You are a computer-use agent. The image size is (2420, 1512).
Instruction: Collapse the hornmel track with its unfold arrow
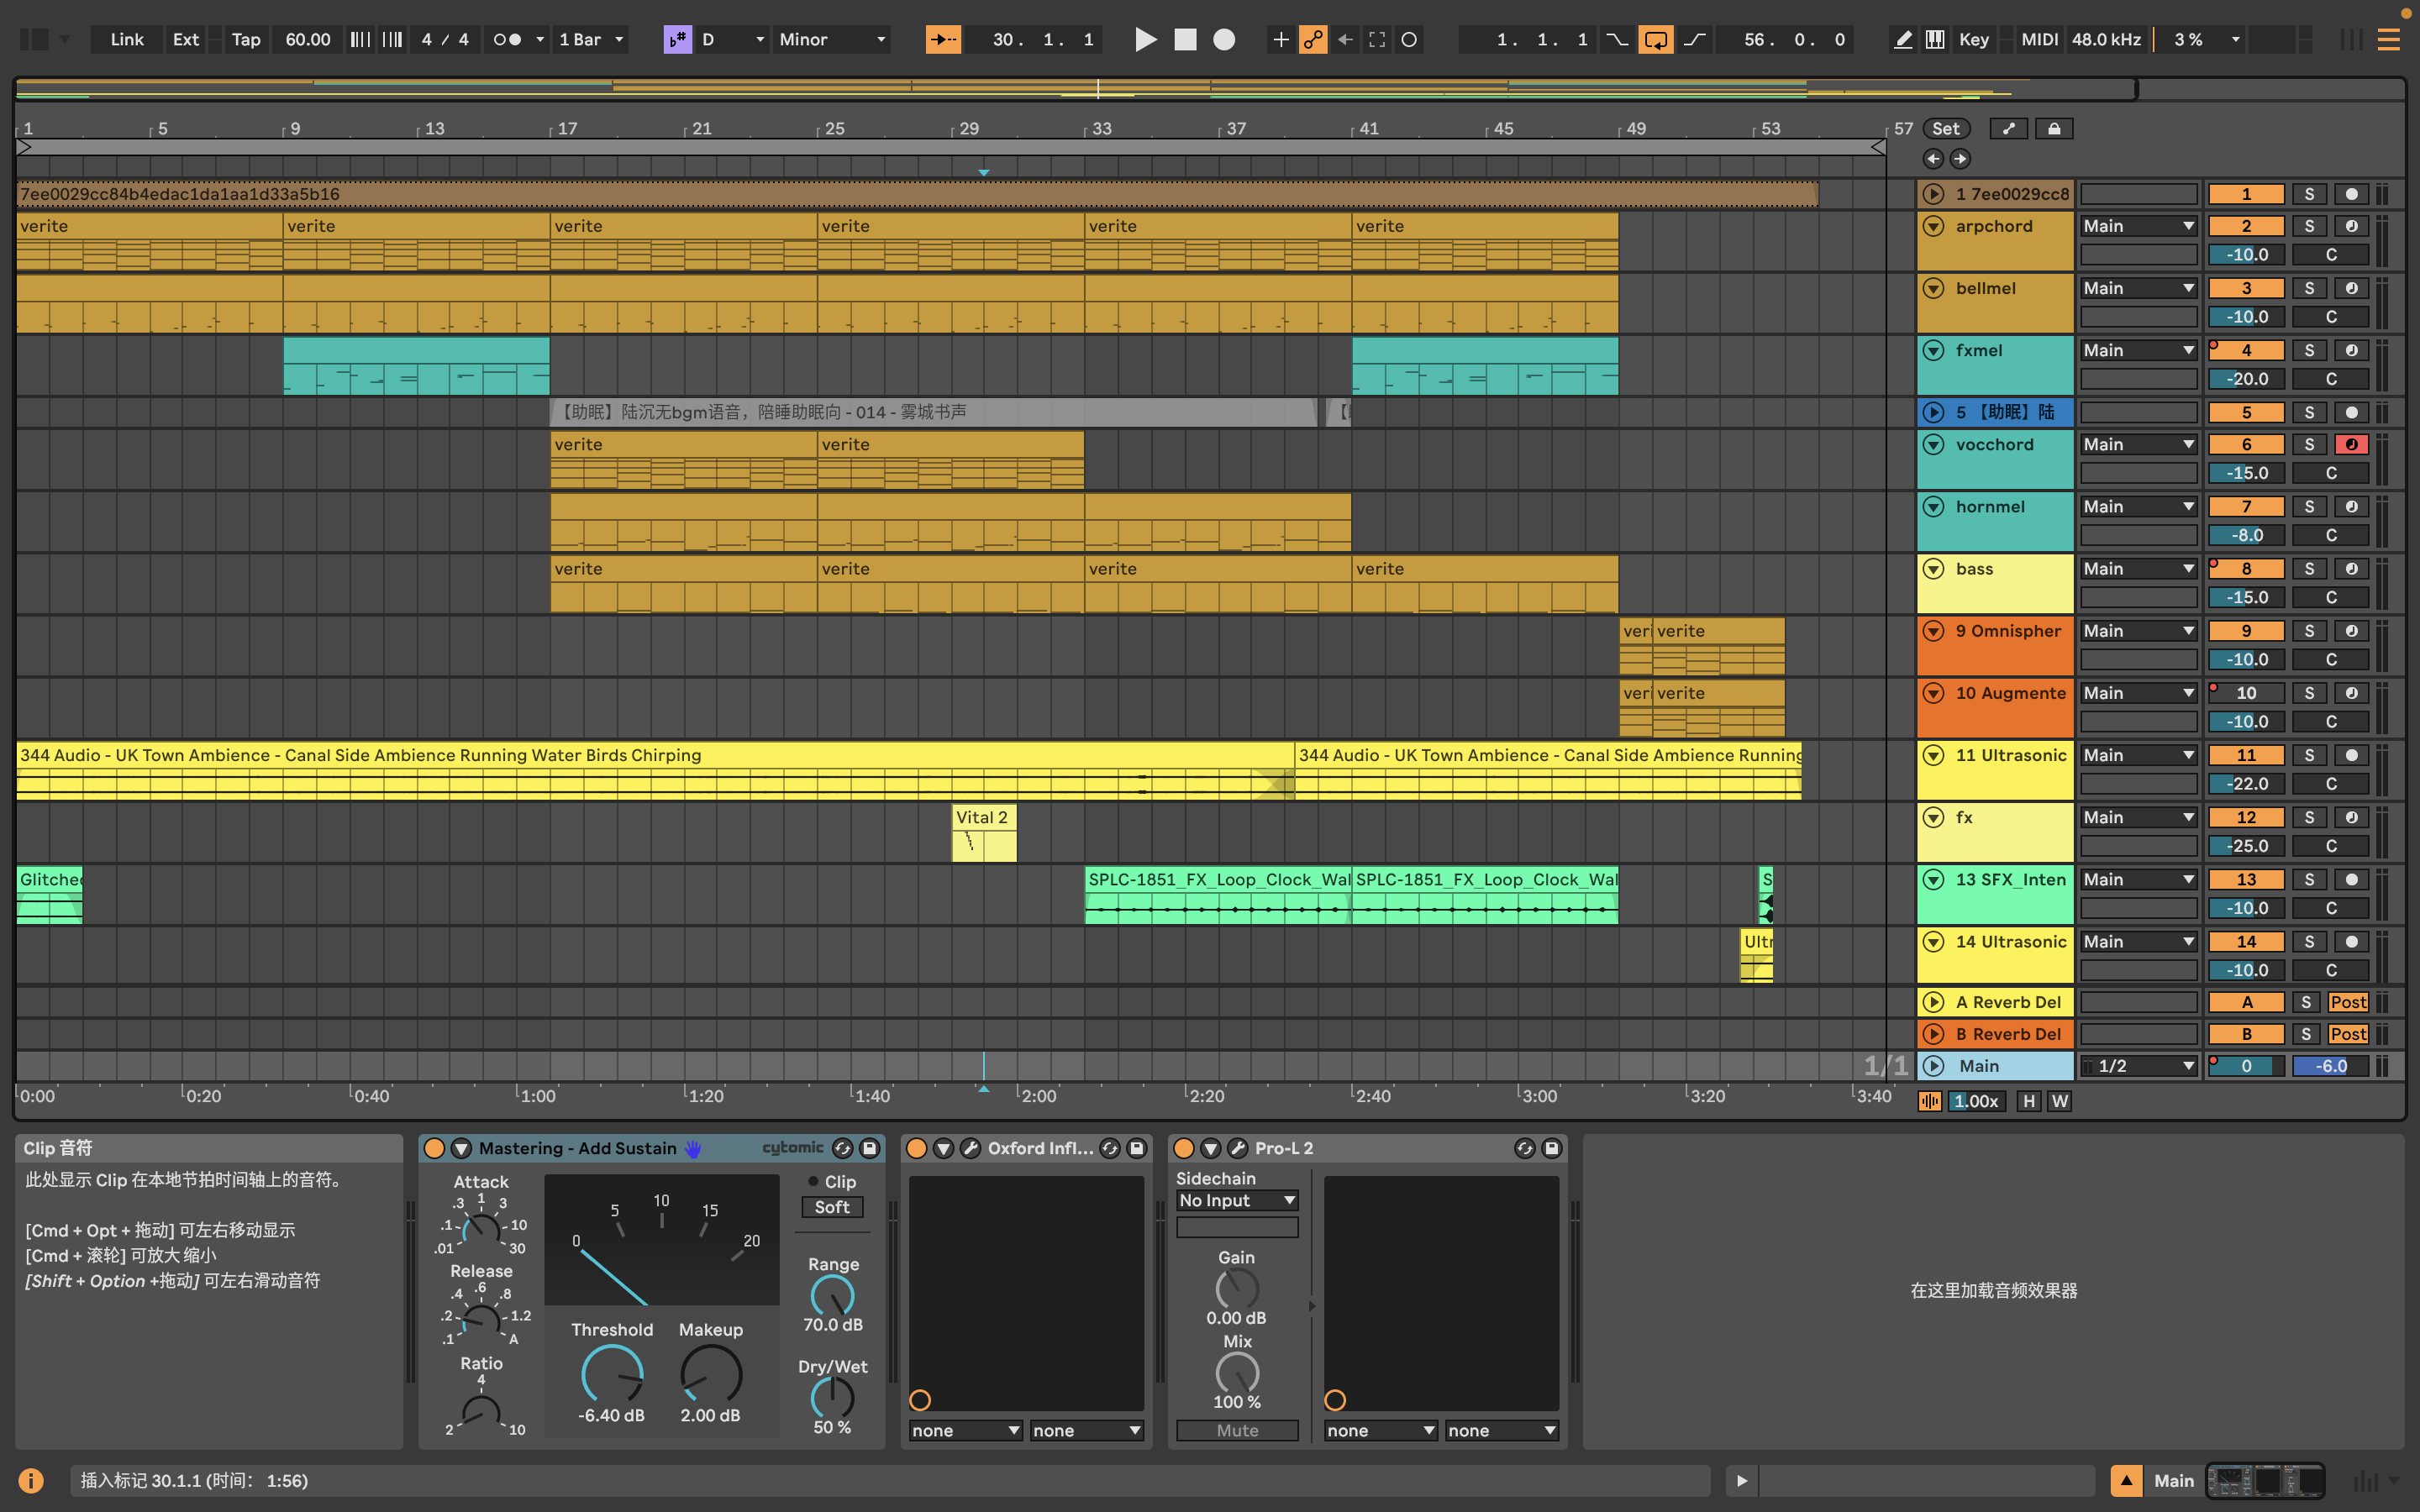[x=1934, y=506]
